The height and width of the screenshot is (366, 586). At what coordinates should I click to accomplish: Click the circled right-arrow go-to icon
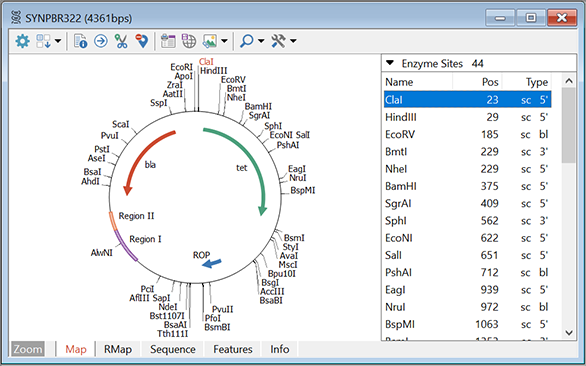(101, 41)
